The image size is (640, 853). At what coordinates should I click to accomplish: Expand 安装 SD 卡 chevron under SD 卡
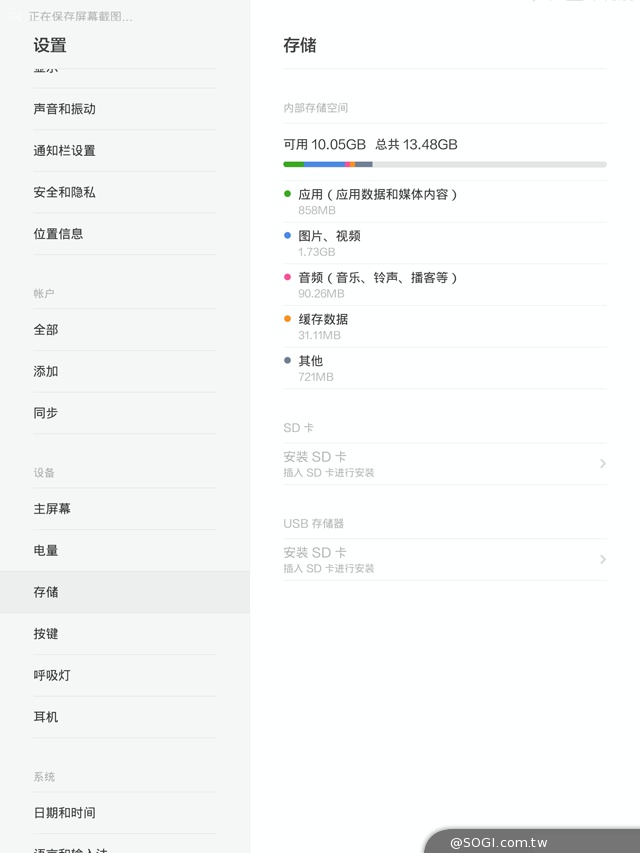(603, 464)
